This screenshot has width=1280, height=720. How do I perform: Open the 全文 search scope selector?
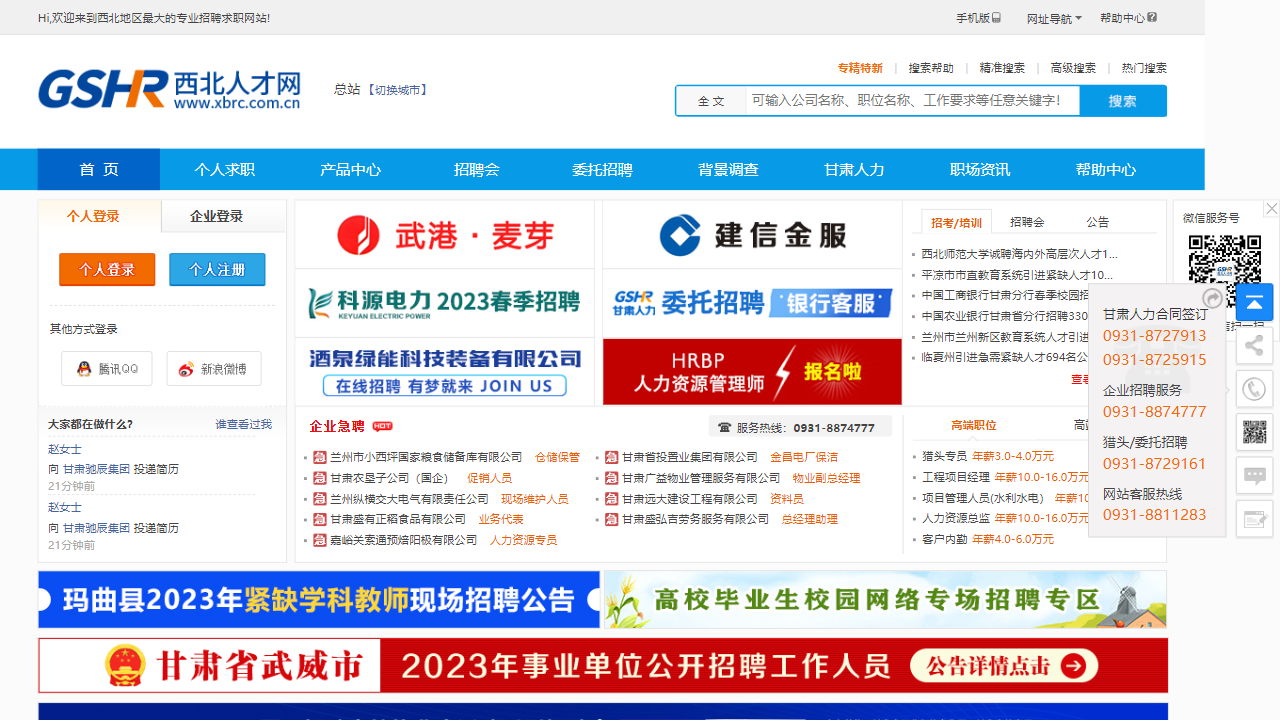point(711,101)
